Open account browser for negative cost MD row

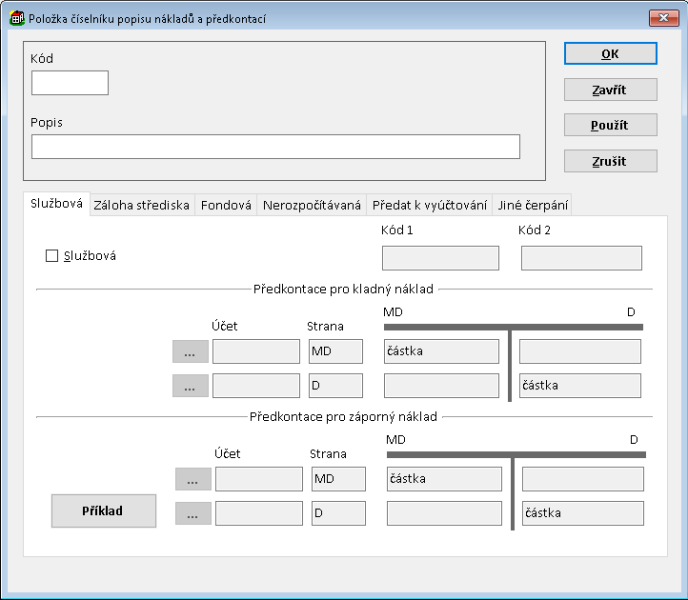coord(193,479)
